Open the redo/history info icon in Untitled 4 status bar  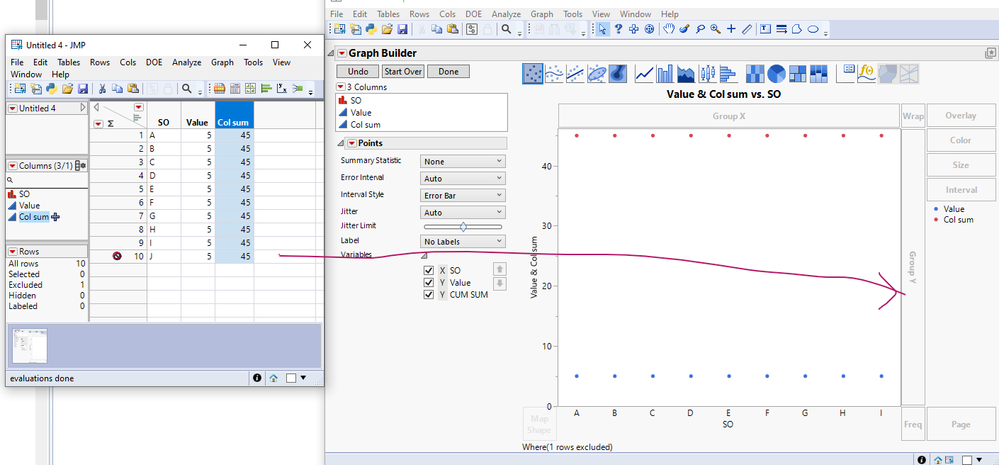pyautogui.click(x=257, y=378)
